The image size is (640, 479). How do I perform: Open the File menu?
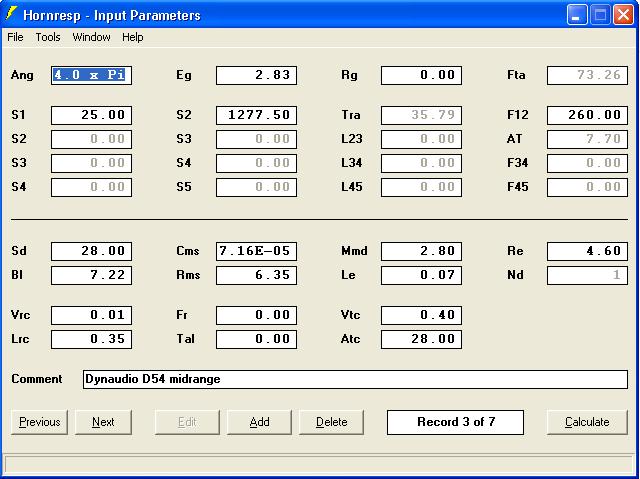15,37
